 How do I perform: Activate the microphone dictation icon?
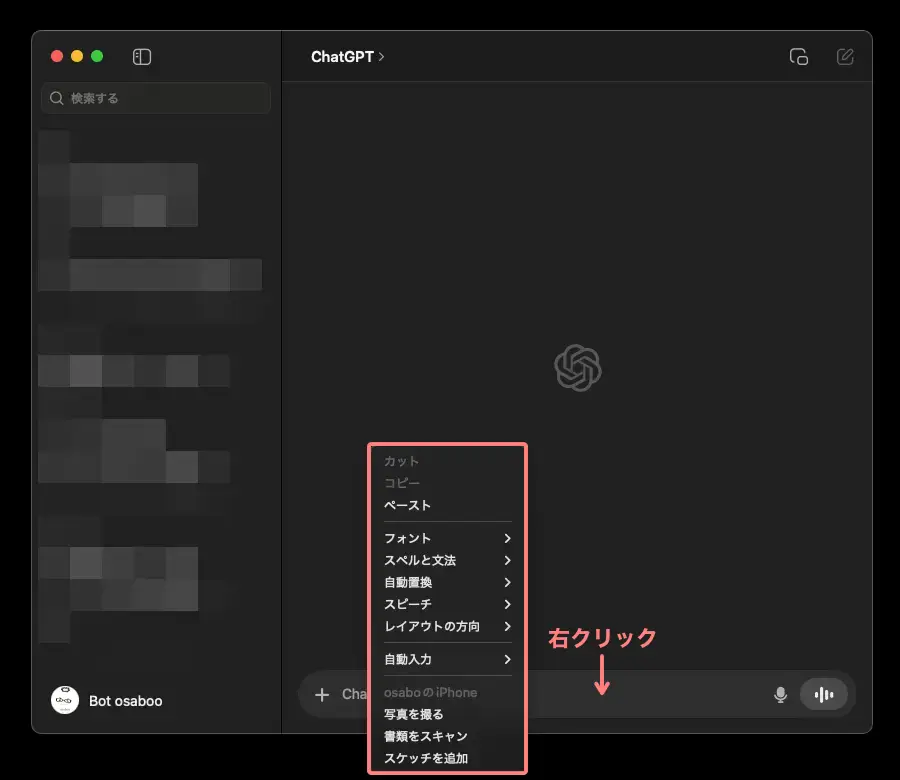tap(780, 695)
